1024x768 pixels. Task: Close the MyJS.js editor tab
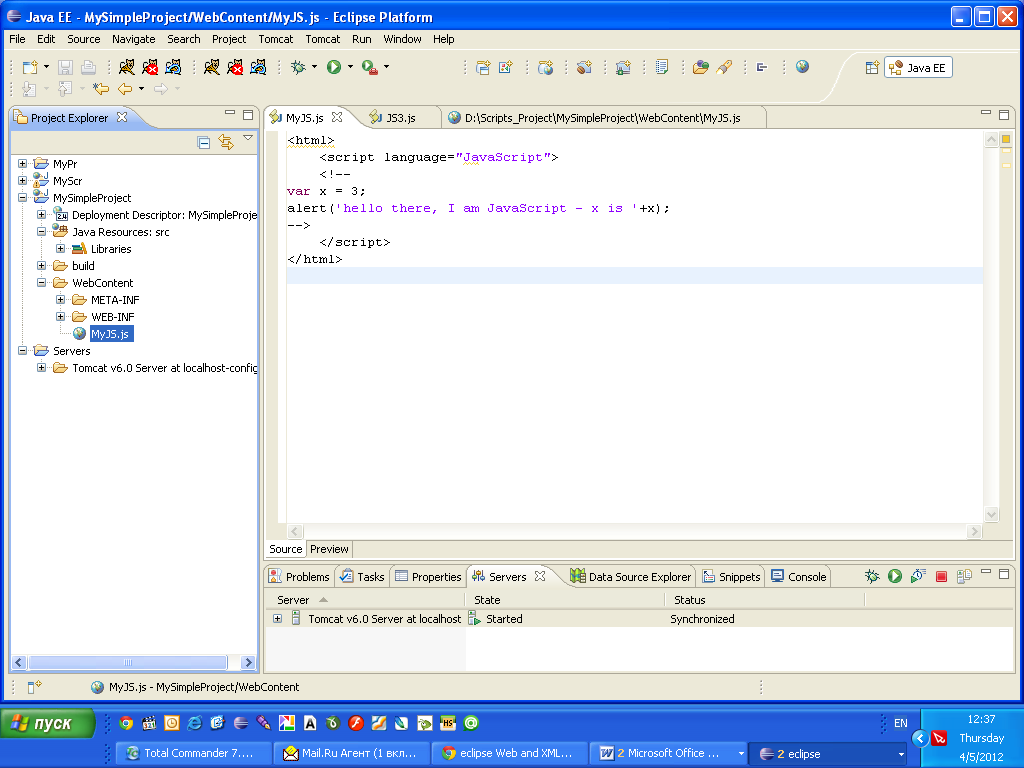337,117
